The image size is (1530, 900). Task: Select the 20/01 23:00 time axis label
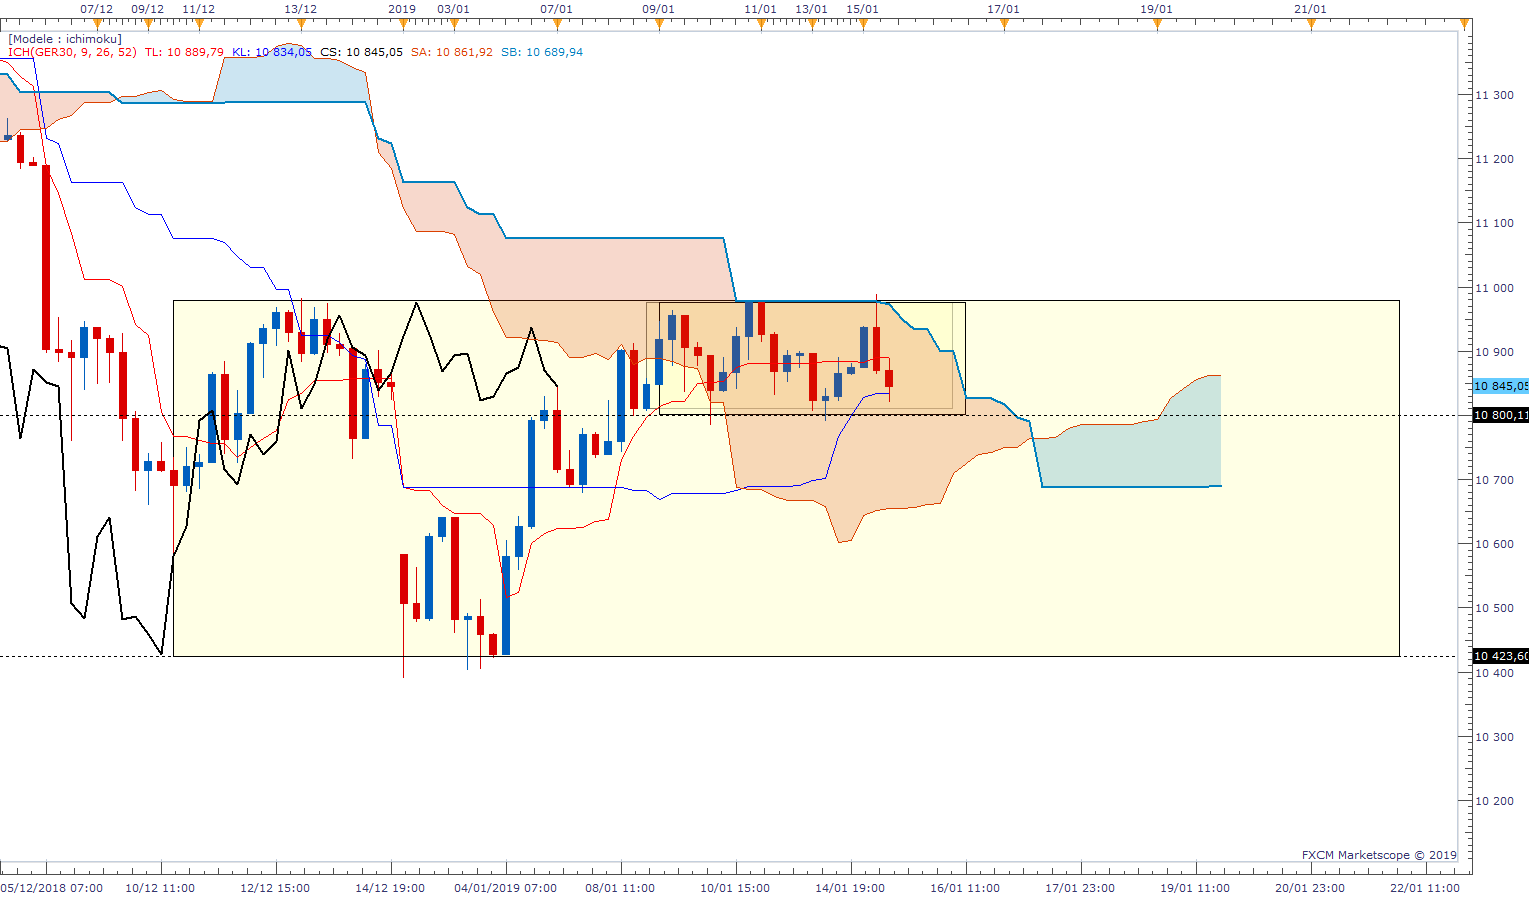pyautogui.click(x=1310, y=887)
